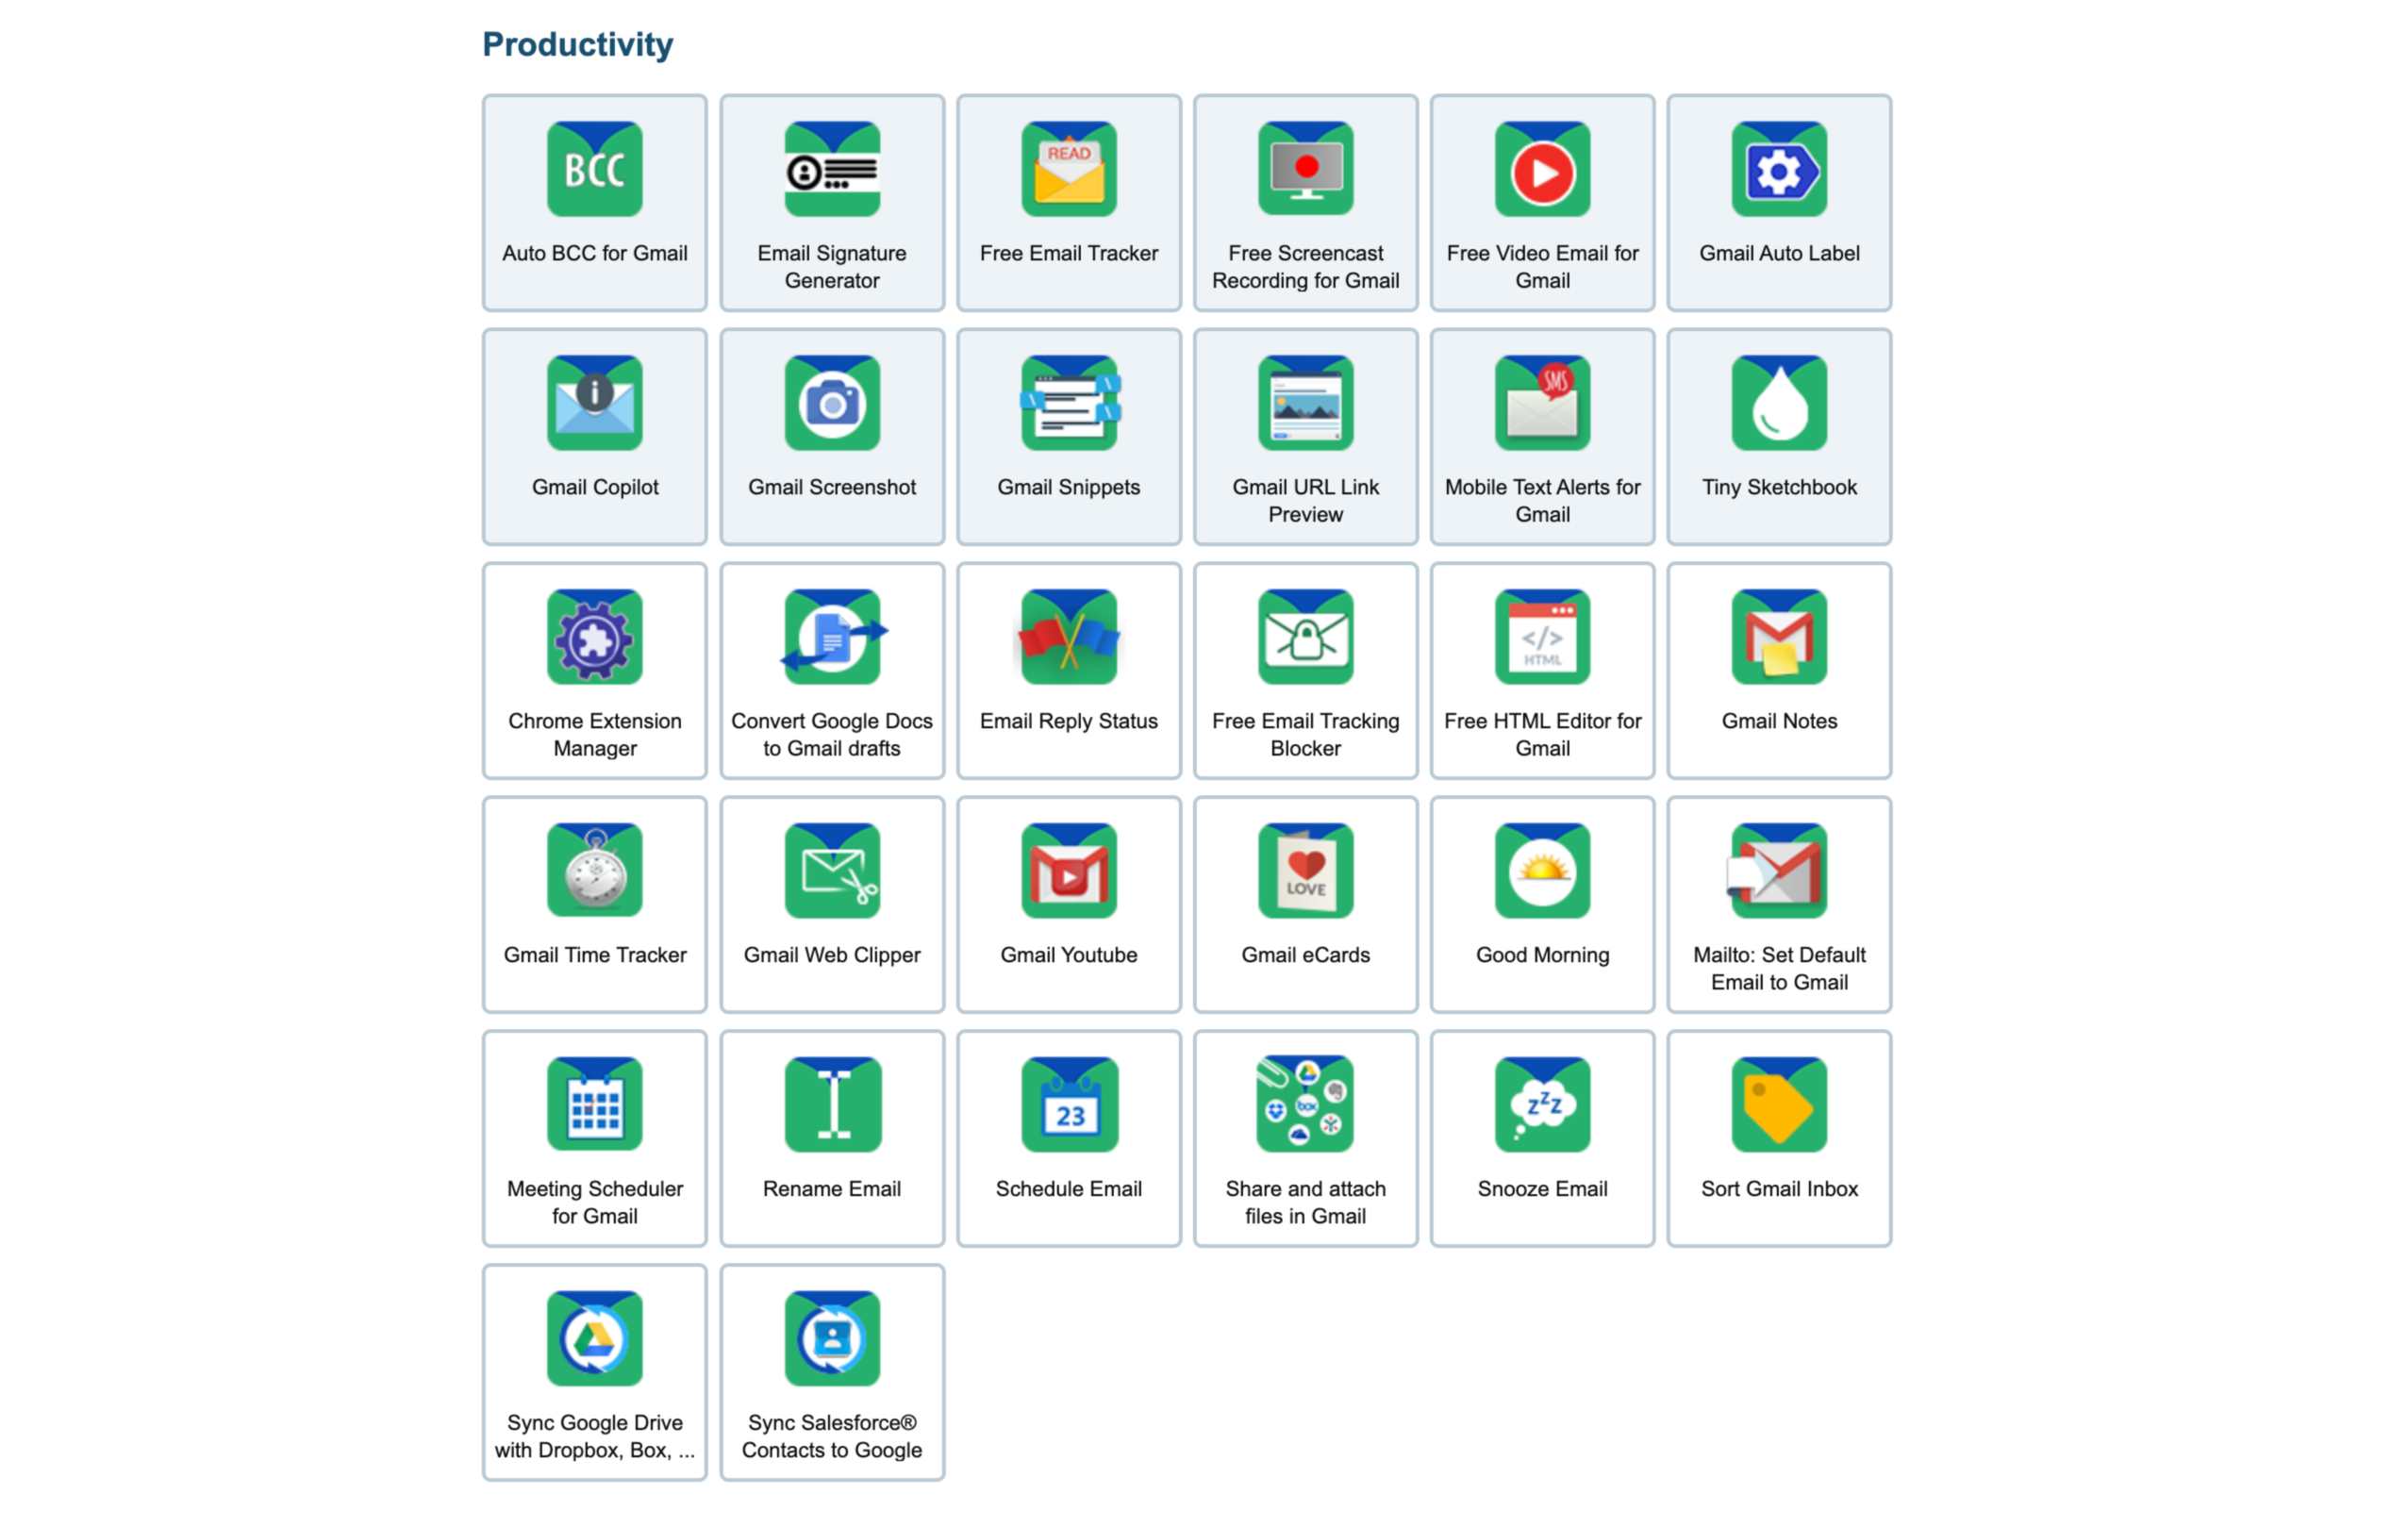The width and height of the screenshot is (2408, 1527).
Task: Select the Sort Gmail Inbox tag icon
Action: pos(1778,1105)
